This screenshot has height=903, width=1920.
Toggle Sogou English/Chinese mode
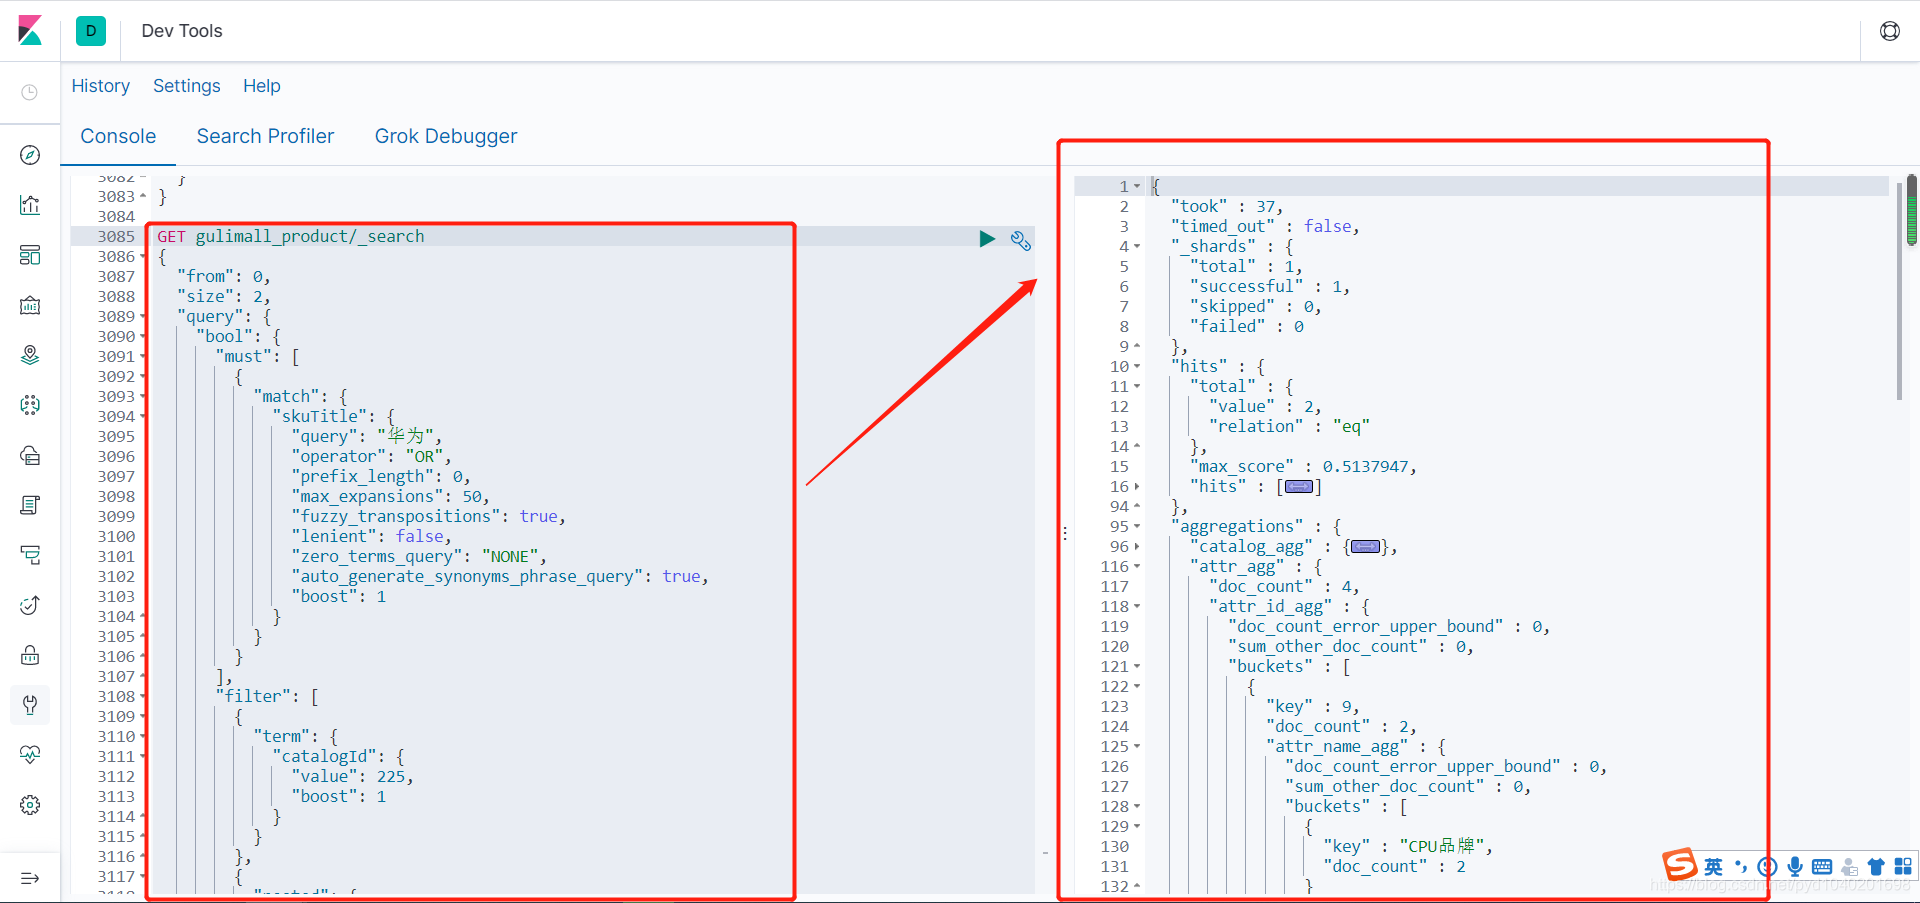(x=1714, y=866)
